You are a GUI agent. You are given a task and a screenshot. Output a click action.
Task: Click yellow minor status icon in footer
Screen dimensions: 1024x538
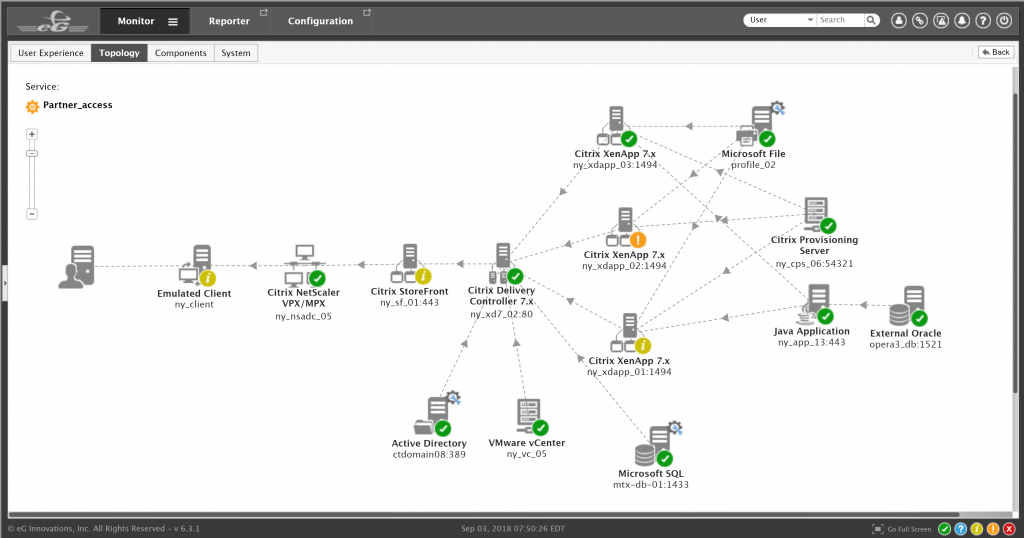(976, 529)
